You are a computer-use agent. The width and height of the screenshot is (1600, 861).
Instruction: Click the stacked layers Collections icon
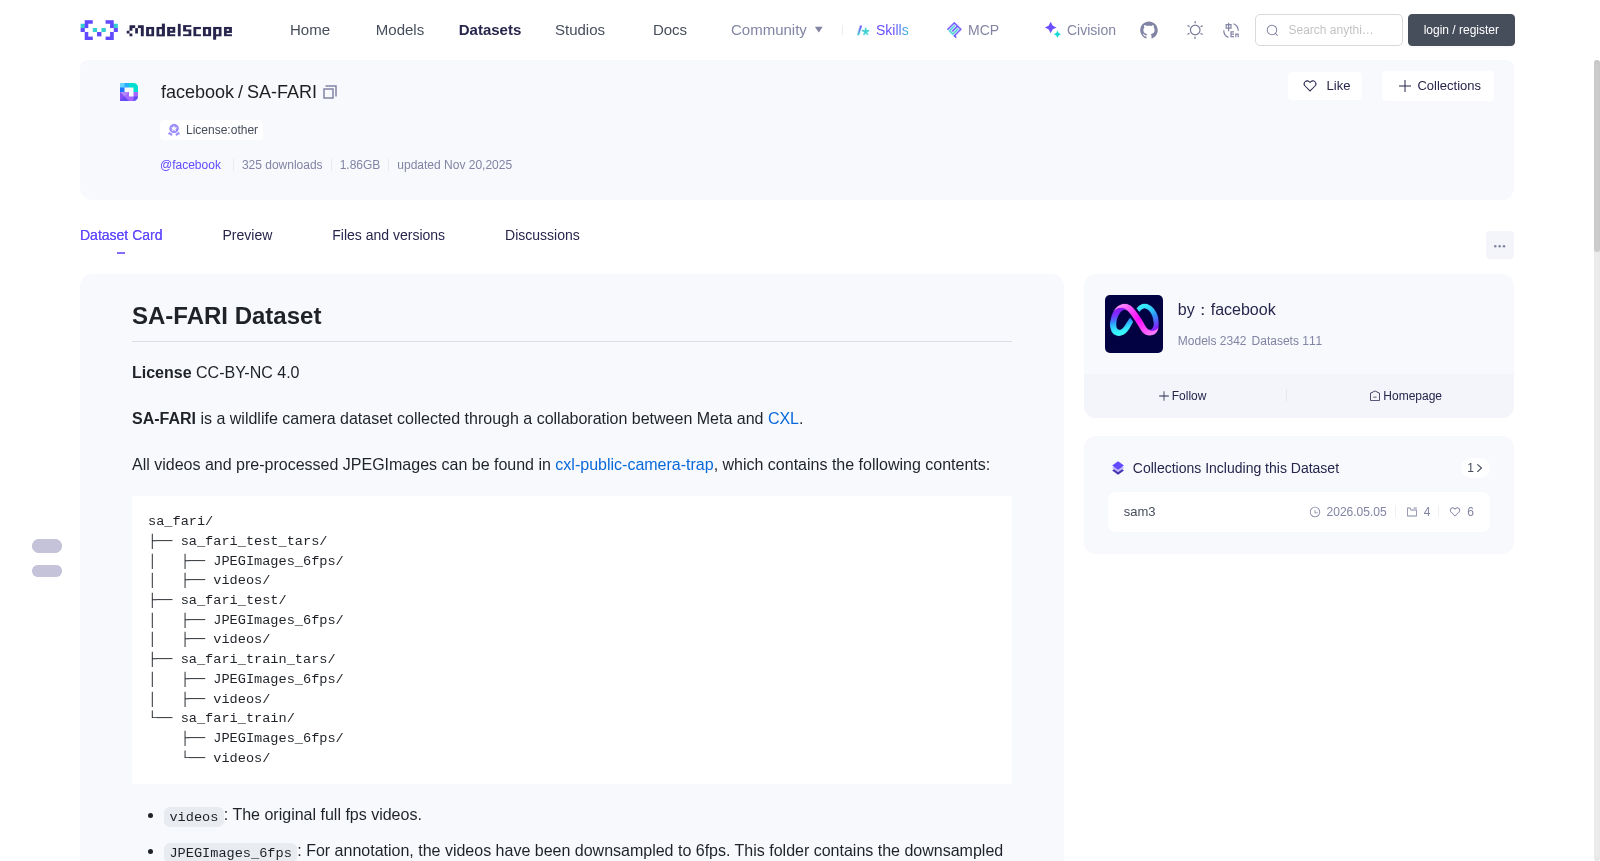tap(1118, 468)
